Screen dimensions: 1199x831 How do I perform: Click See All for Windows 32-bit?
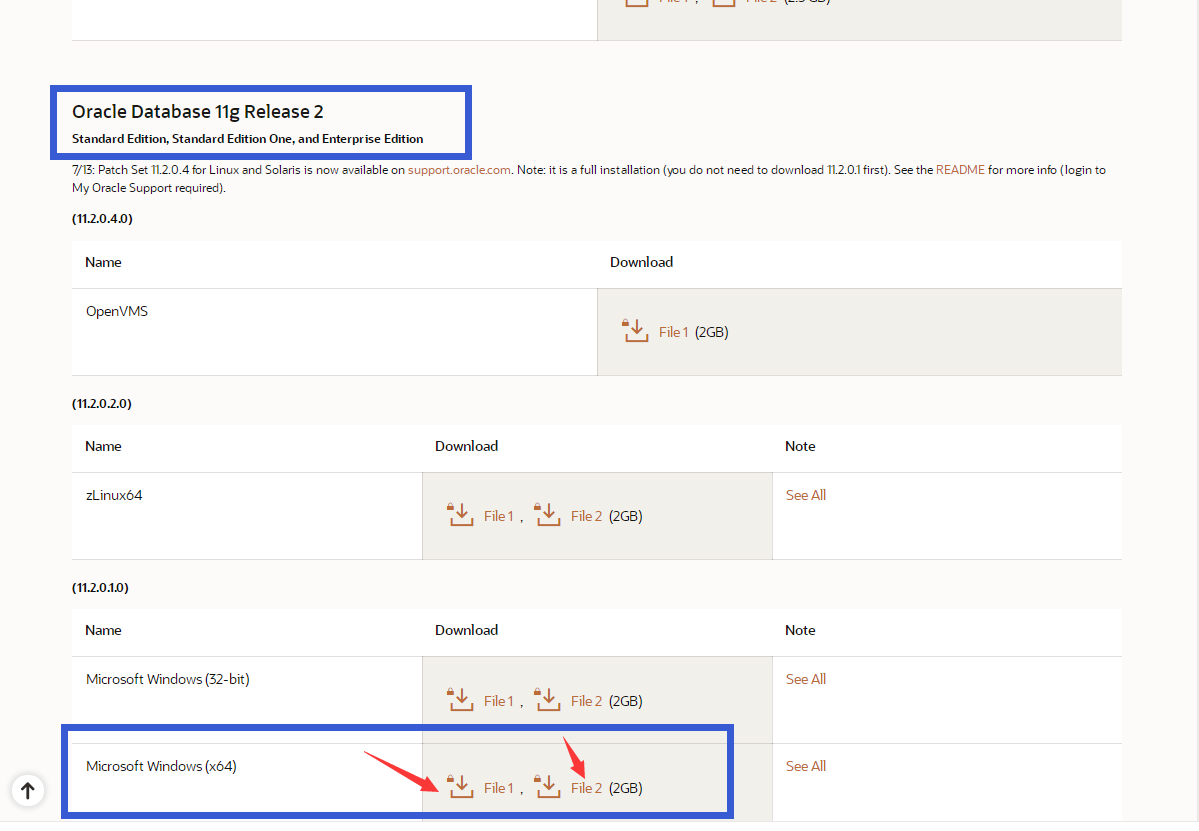(806, 680)
